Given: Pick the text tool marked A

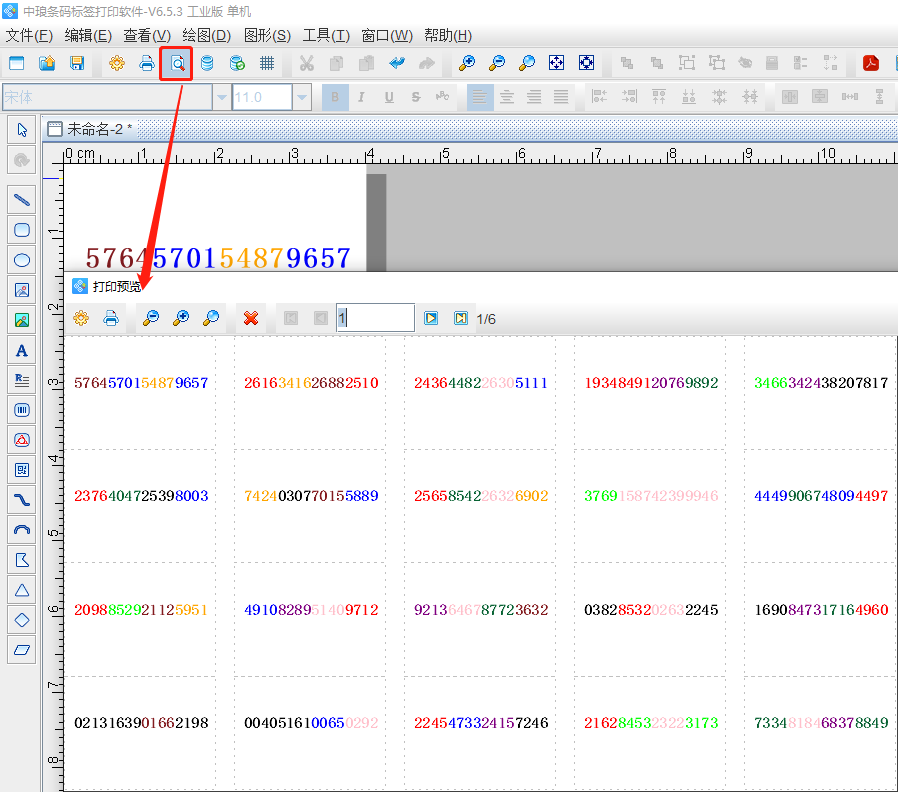Looking at the screenshot, I should [22, 350].
